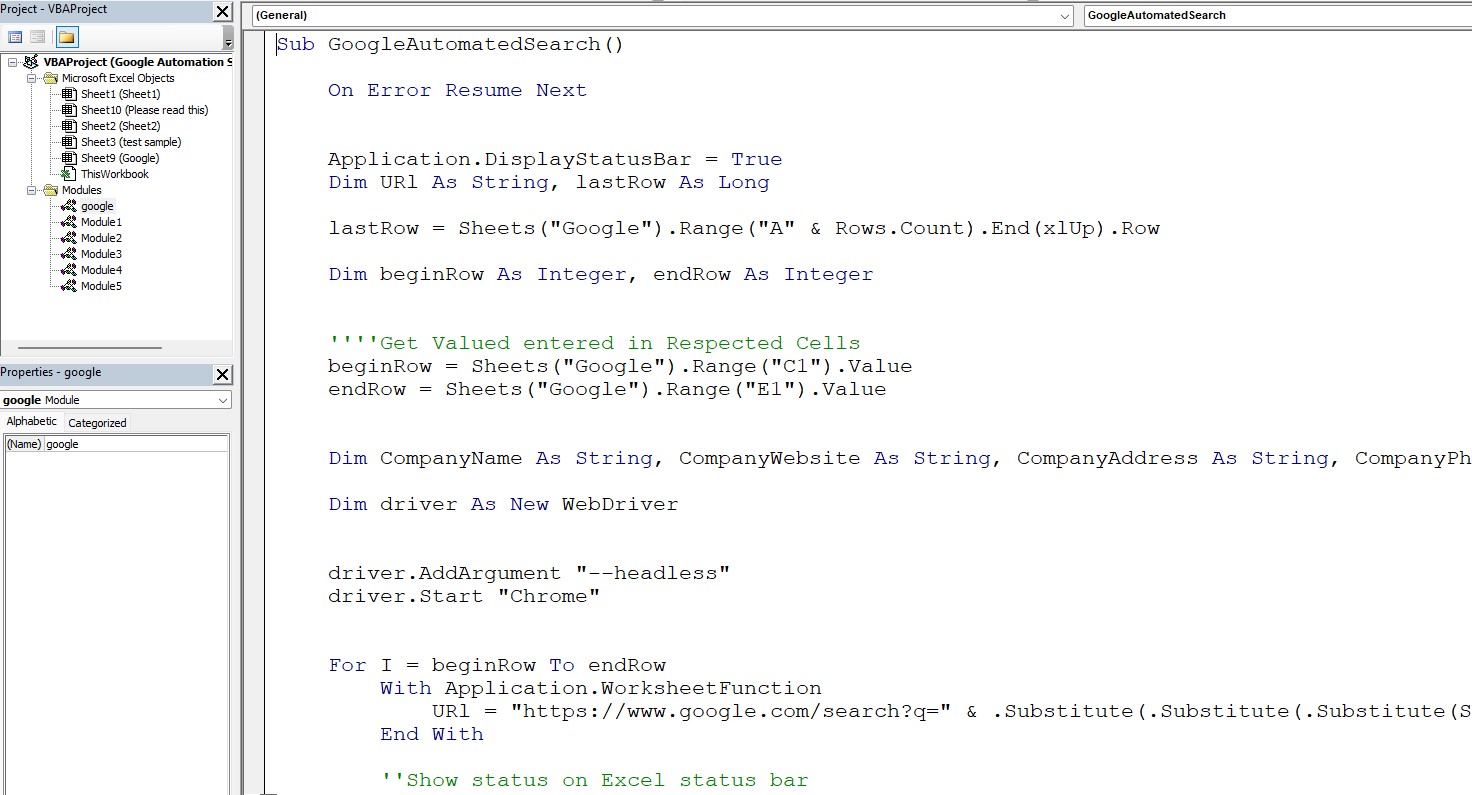The height and width of the screenshot is (795, 1472).
Task: Click the Dim beginRow As Integer line
Action: tap(601, 274)
